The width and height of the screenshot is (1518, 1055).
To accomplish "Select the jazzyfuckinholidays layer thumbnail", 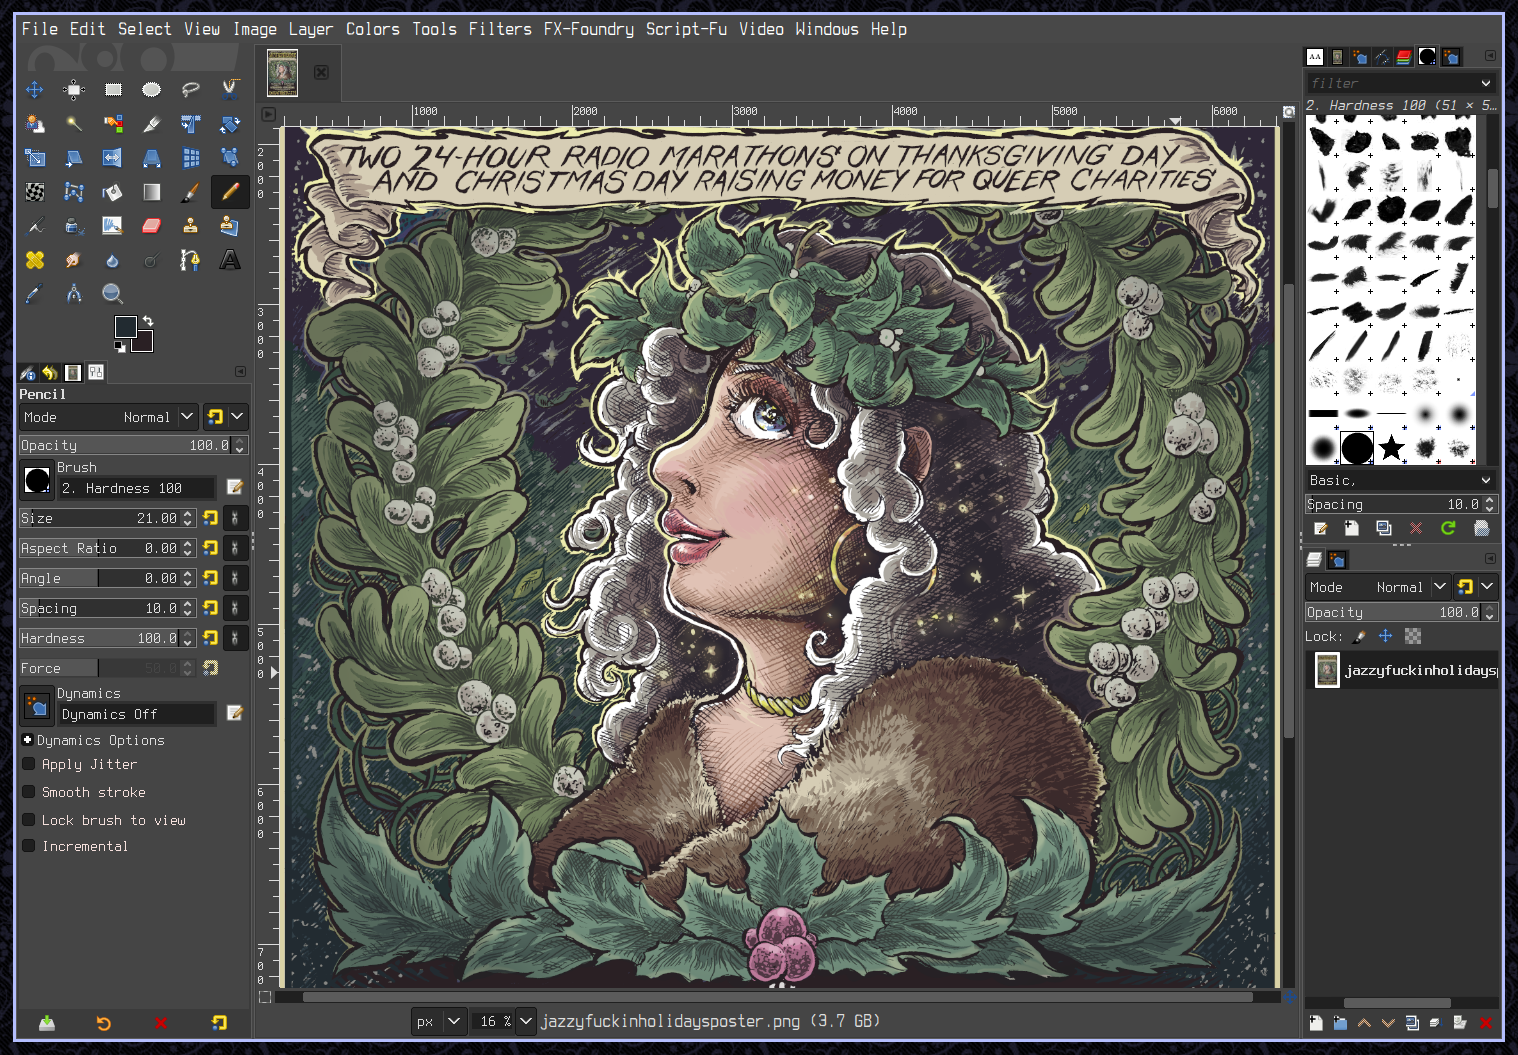I will [x=1327, y=670].
